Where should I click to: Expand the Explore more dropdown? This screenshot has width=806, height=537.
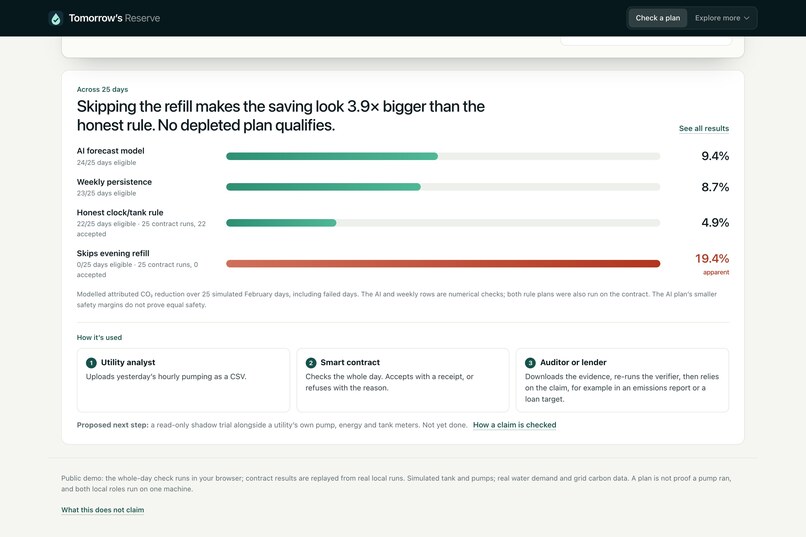coord(722,18)
